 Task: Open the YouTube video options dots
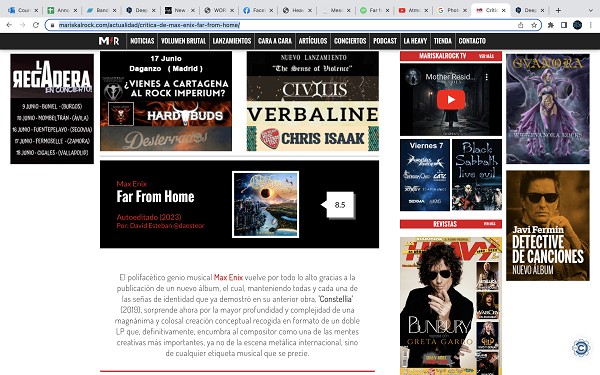click(x=486, y=77)
